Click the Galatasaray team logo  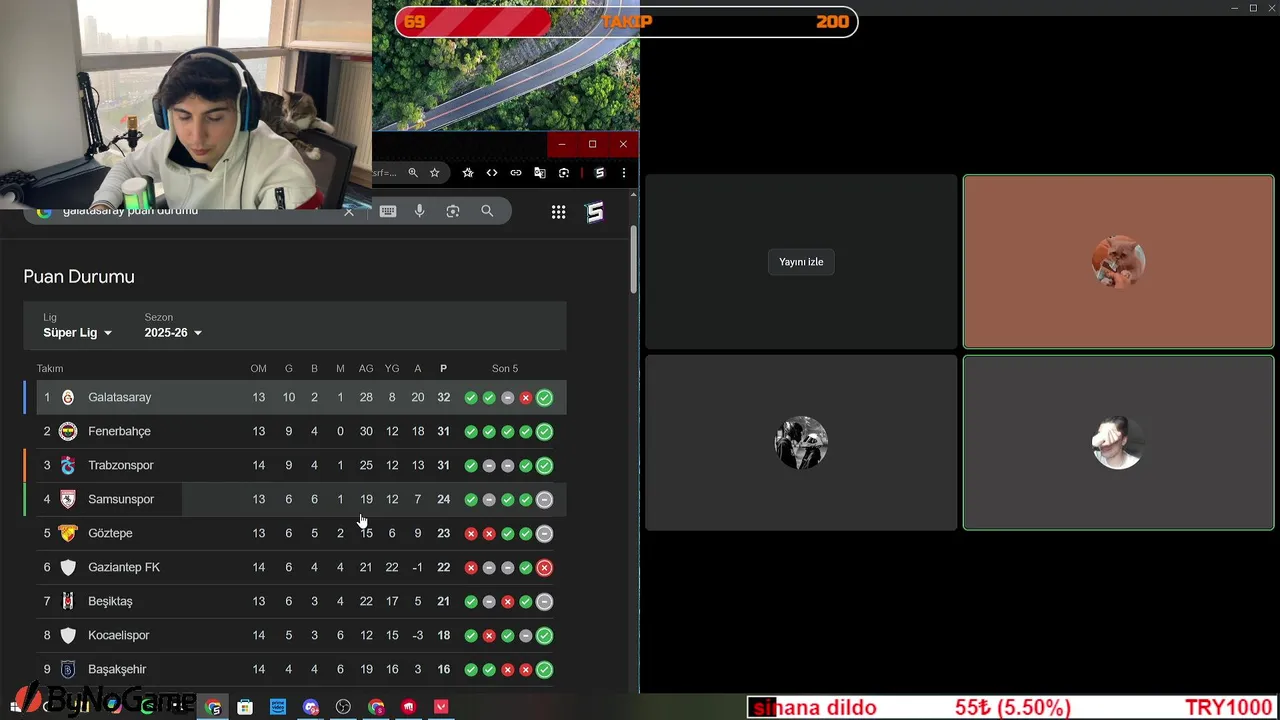[x=68, y=397]
